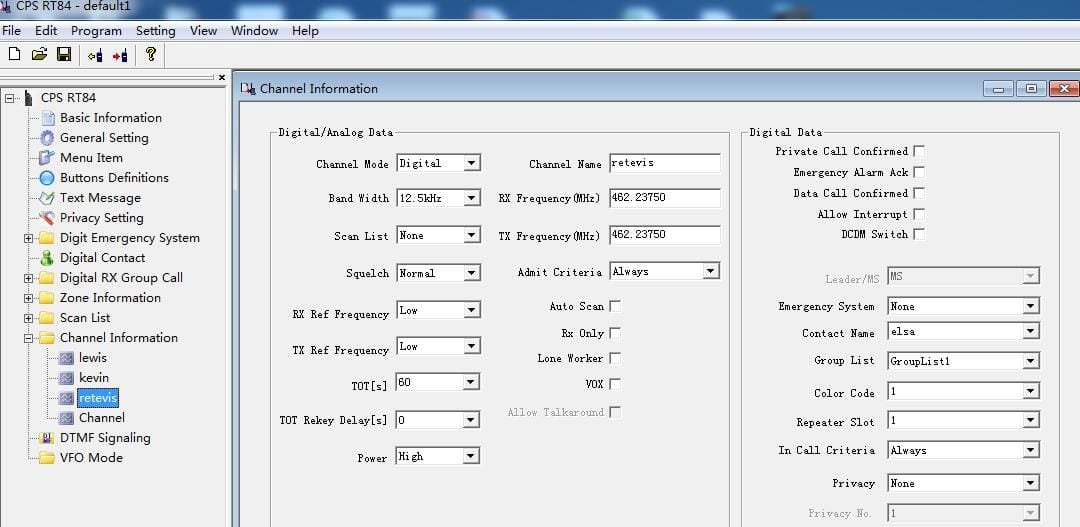This screenshot has width=1080, height=527.
Task: Click the Read data from radio icon
Action: click(x=95, y=55)
